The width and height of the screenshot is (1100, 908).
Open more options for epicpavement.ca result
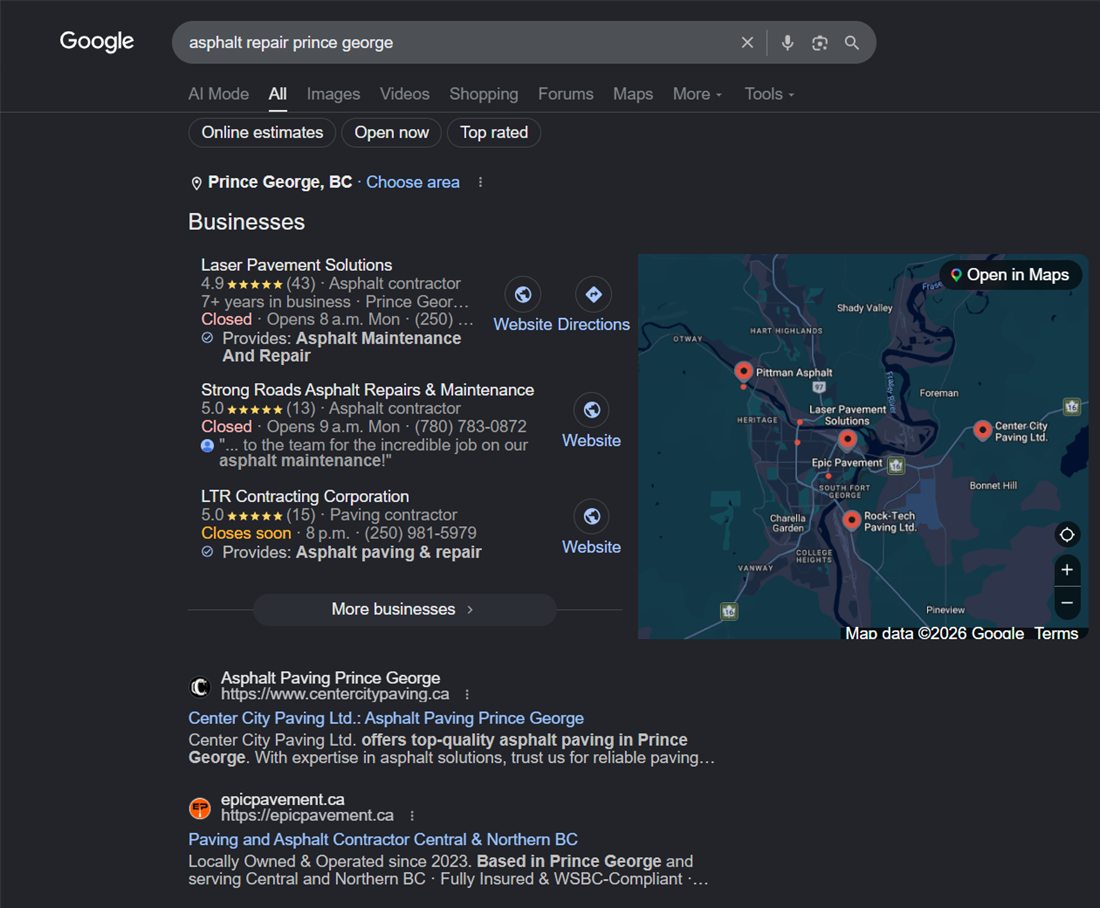[x=412, y=816]
